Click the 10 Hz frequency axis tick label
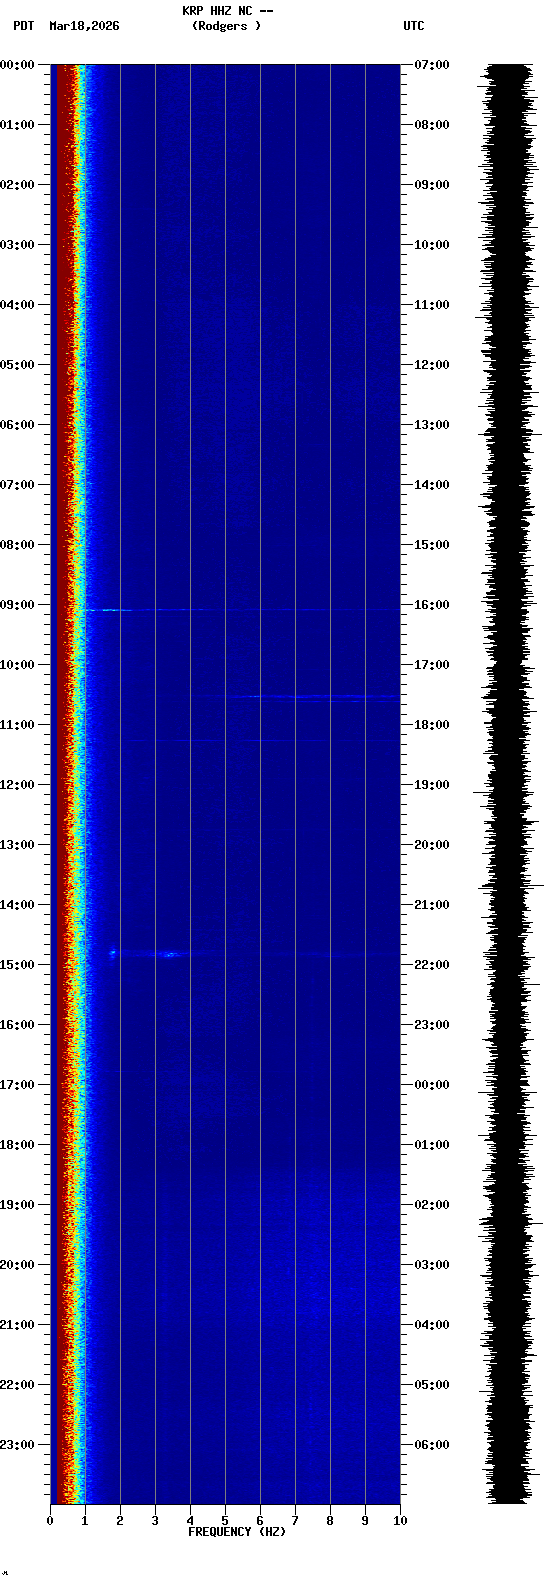 pos(399,1521)
